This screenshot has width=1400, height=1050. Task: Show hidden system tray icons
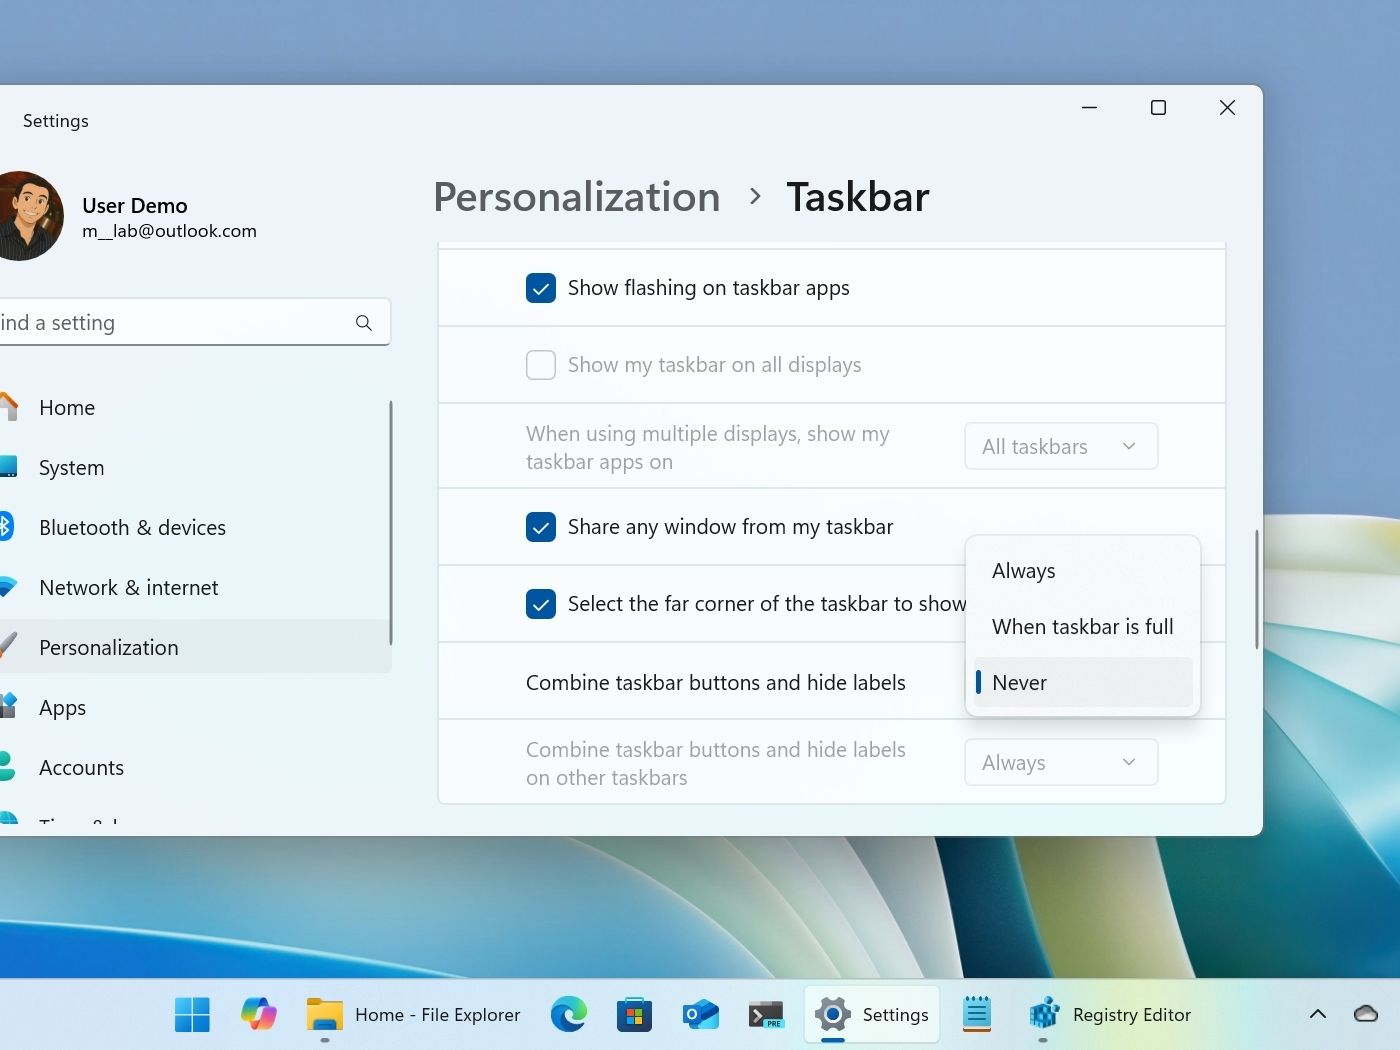coord(1318,1014)
